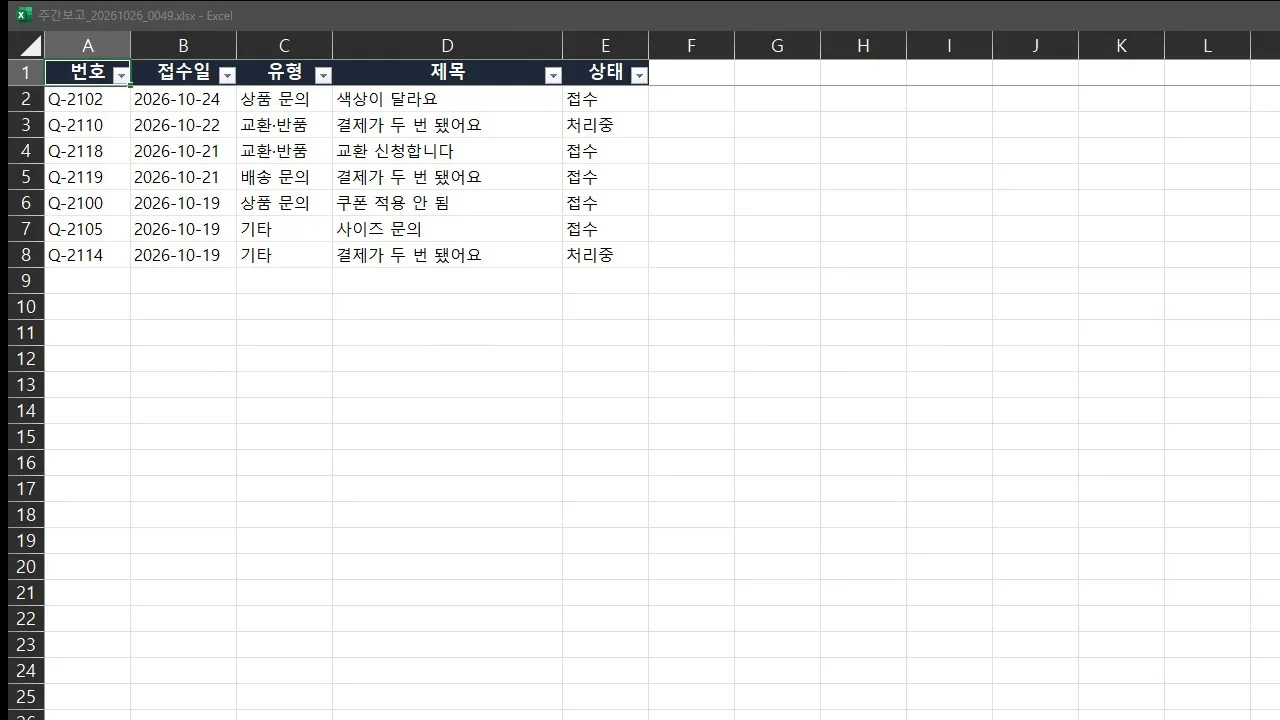Select column I header
Screen dimensions: 1280x720
pos(949,45)
